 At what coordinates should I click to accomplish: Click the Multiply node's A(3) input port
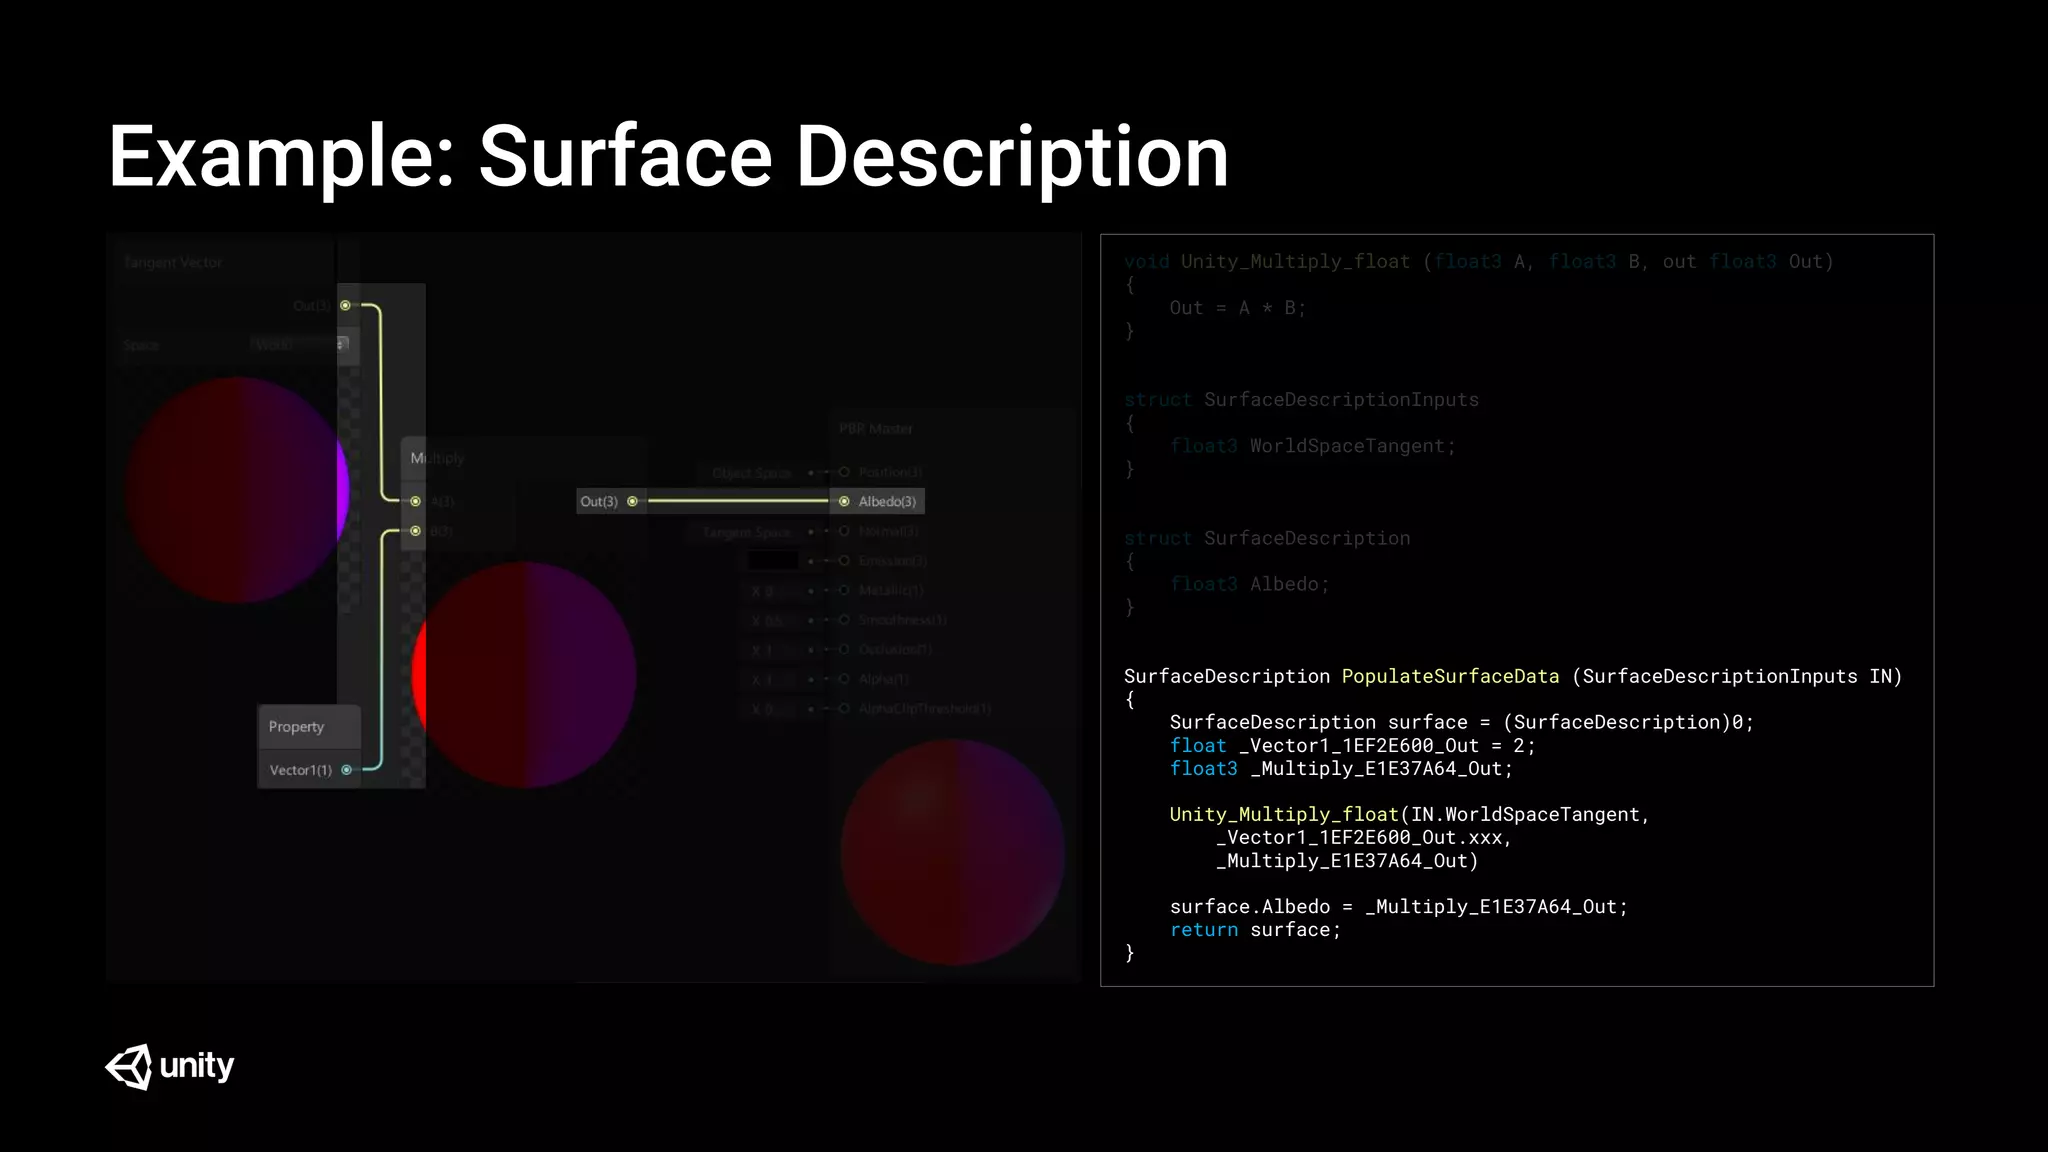[415, 501]
